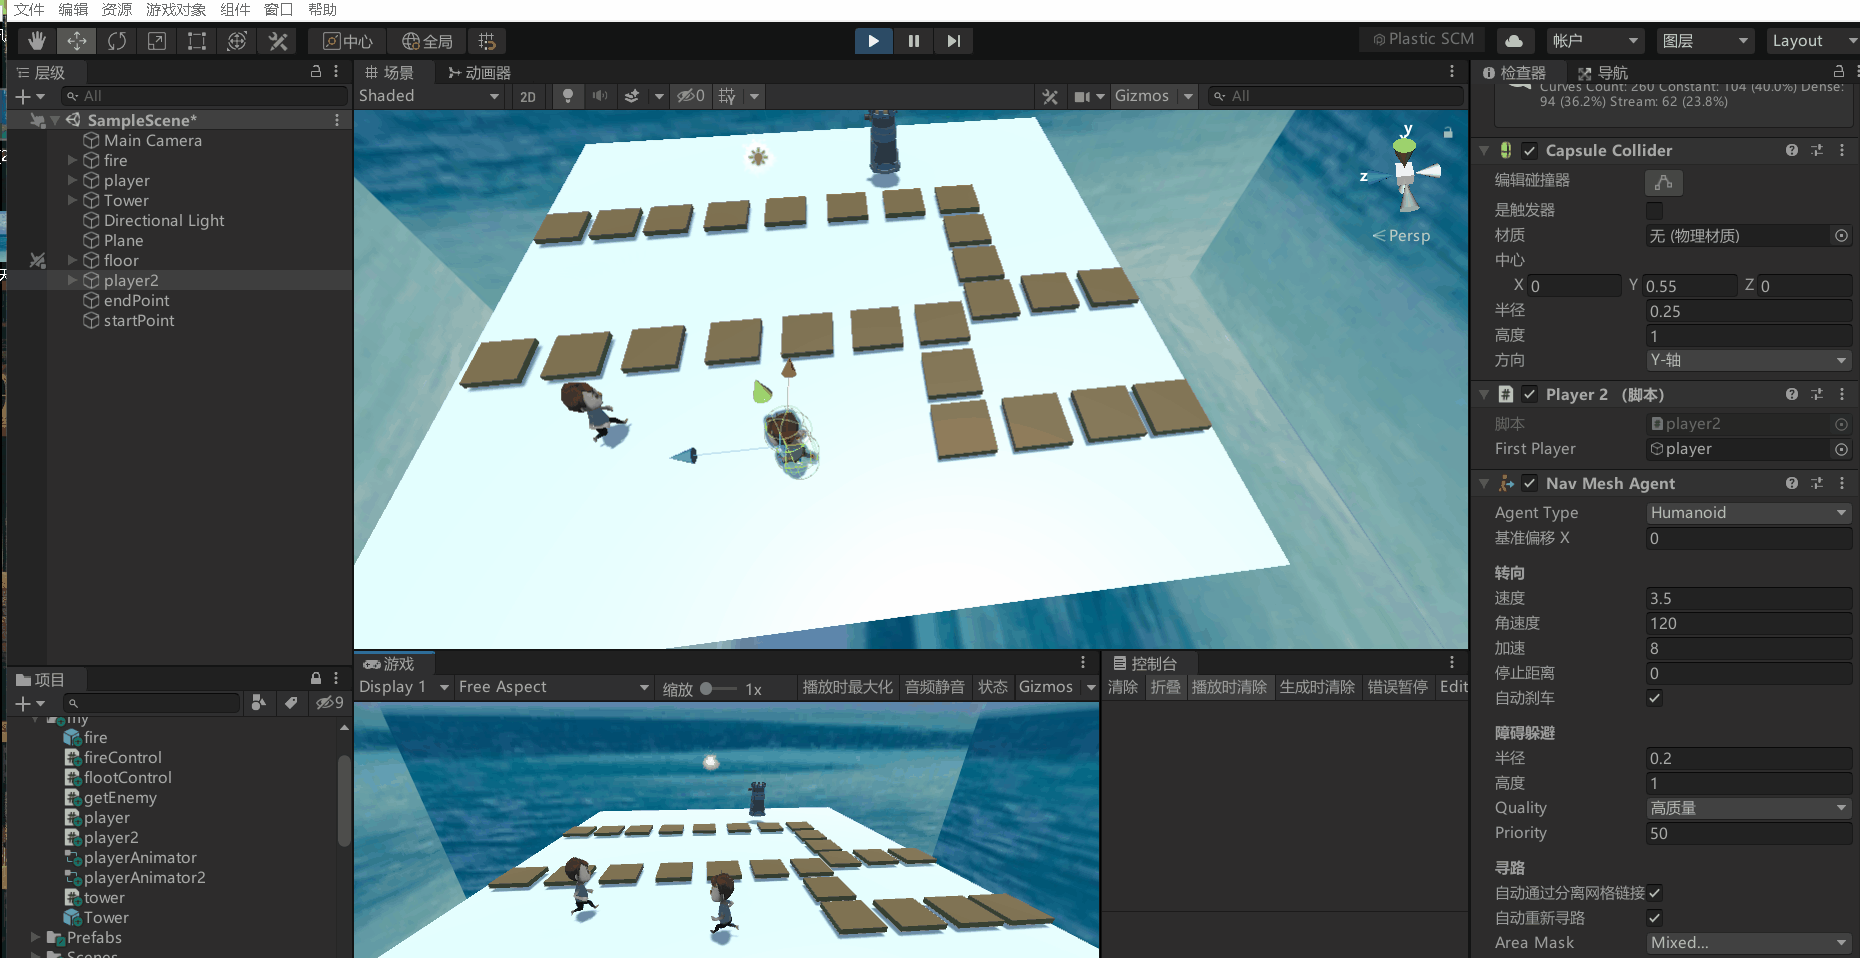Toggle Mute Audio in game view
This screenshot has height=958, width=1860.
pos(935,687)
